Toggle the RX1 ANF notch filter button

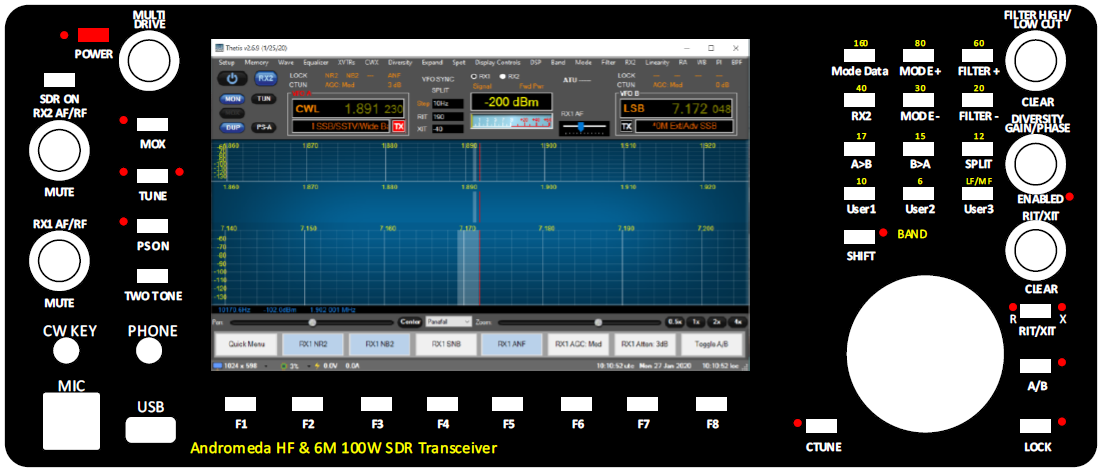[512, 345]
